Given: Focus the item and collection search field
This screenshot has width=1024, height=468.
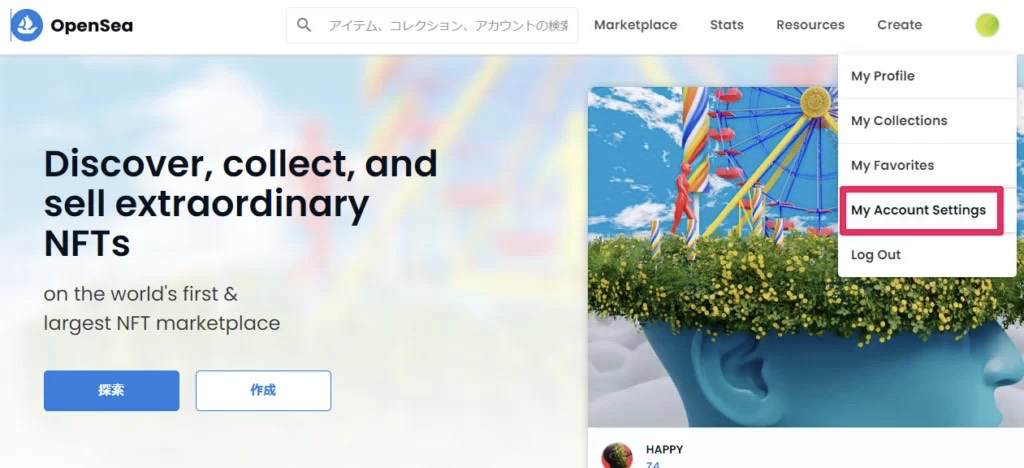Looking at the screenshot, I should pos(432,25).
